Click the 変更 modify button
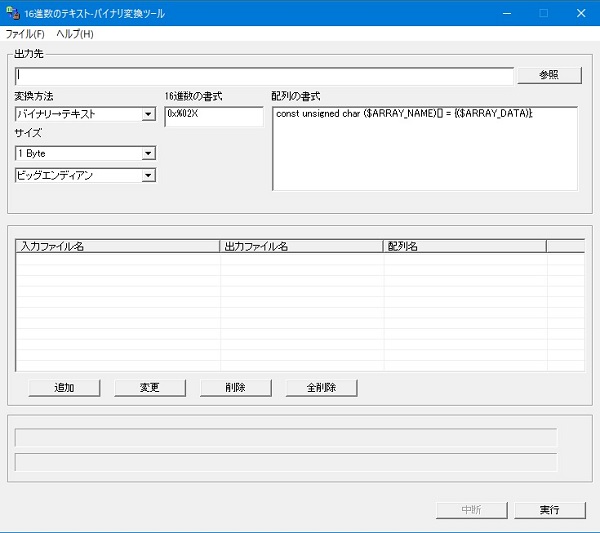600x533 pixels. (x=150, y=388)
